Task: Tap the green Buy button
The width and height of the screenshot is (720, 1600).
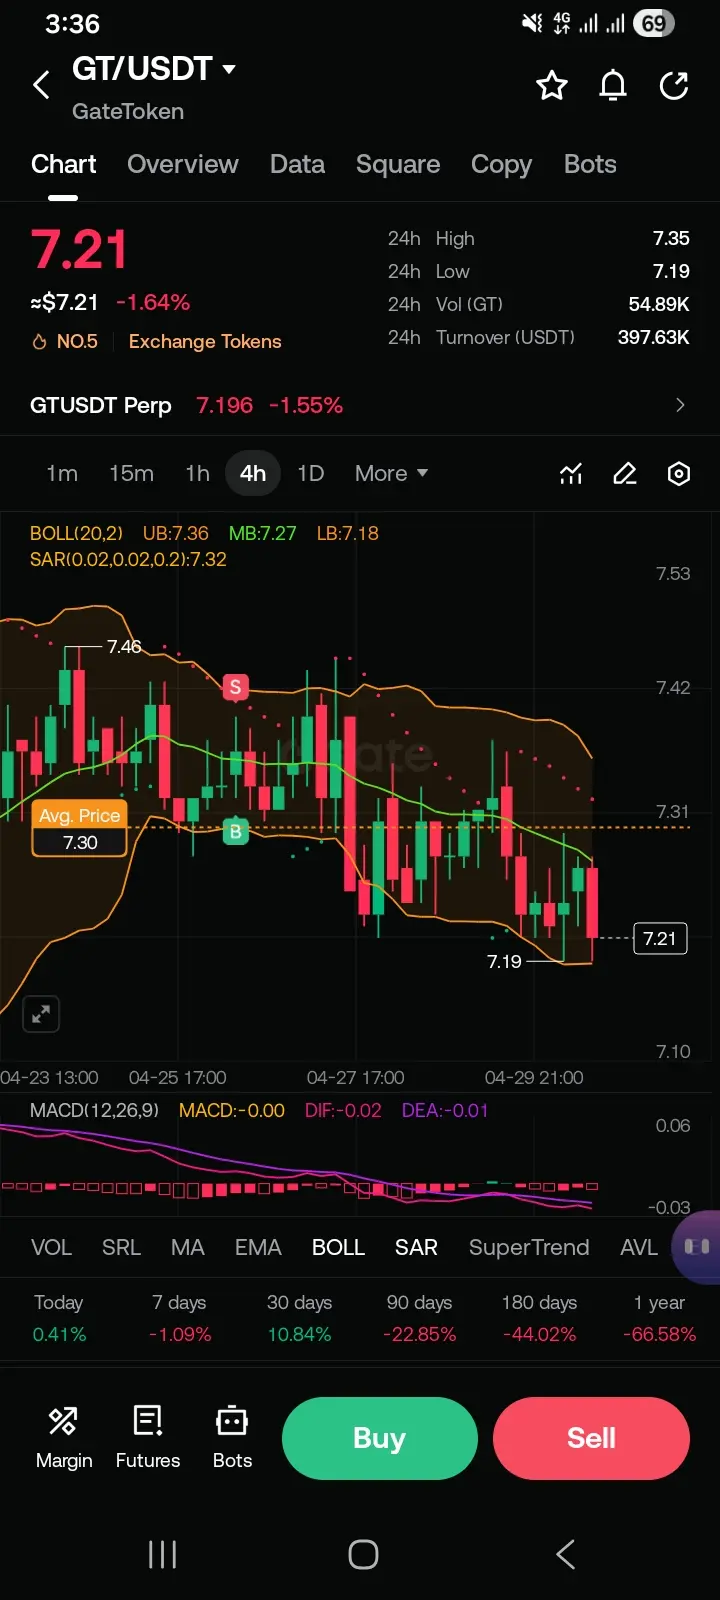Action: pos(379,1438)
